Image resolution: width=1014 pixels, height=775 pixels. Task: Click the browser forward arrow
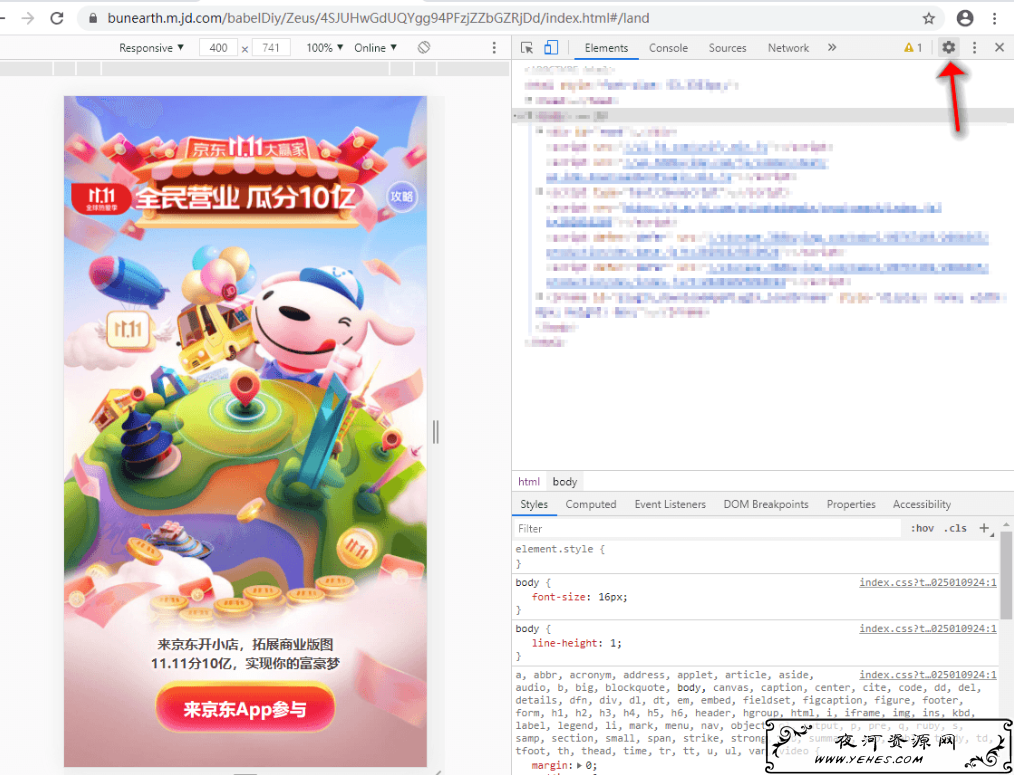(x=28, y=18)
